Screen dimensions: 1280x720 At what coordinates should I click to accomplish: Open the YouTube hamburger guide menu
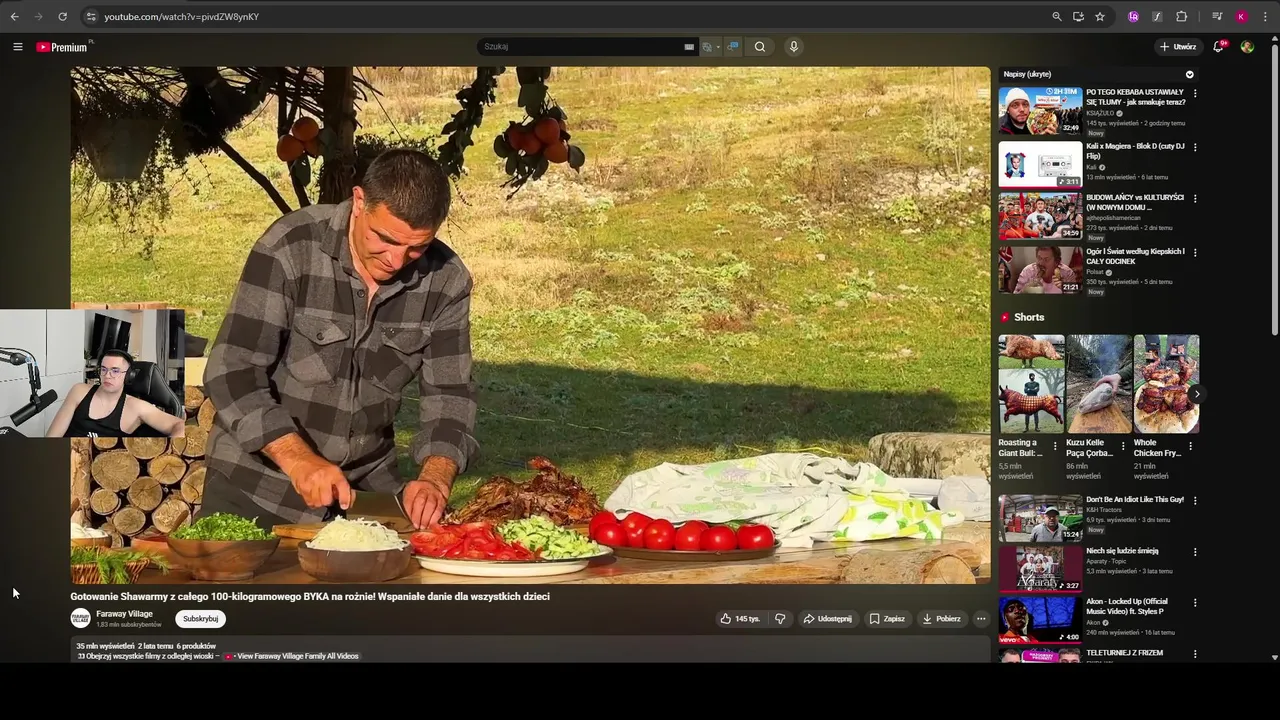tap(18, 47)
